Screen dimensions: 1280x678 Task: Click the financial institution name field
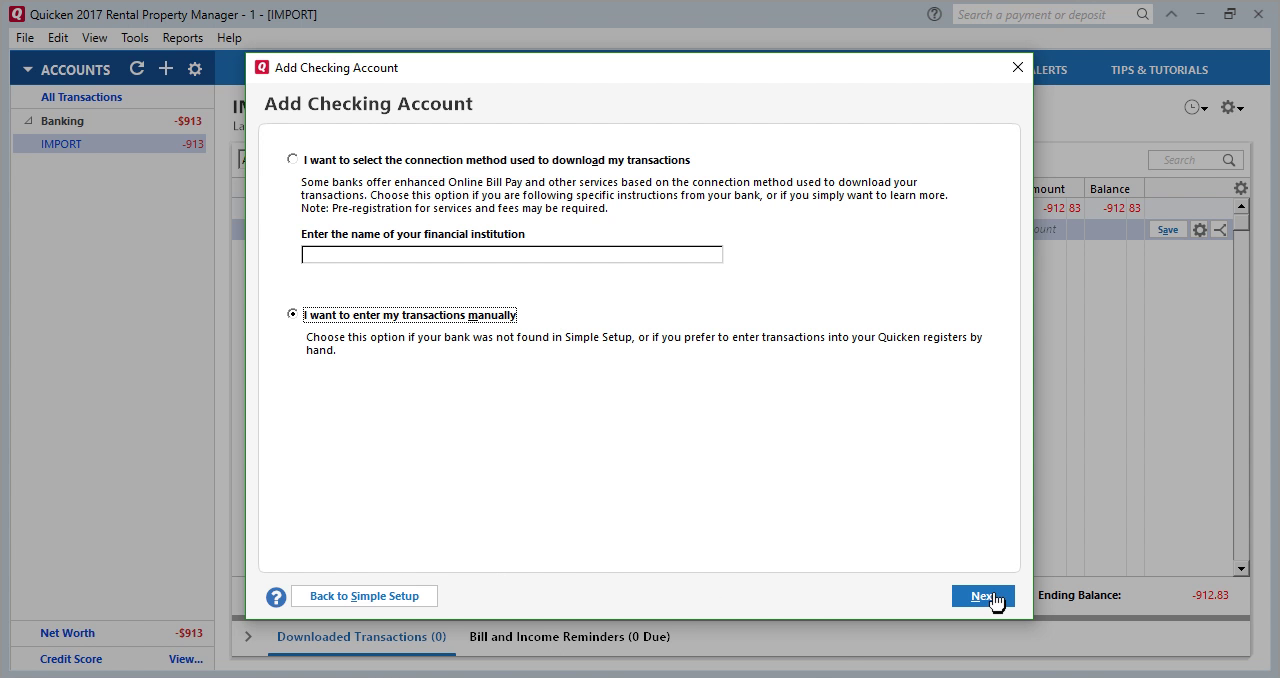512,255
